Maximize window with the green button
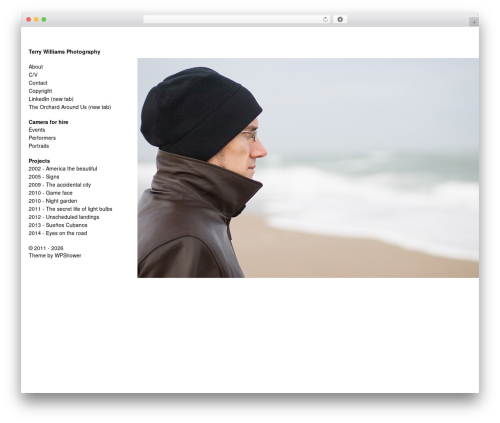Image resolution: width=500 pixels, height=423 pixels. click(x=44, y=19)
